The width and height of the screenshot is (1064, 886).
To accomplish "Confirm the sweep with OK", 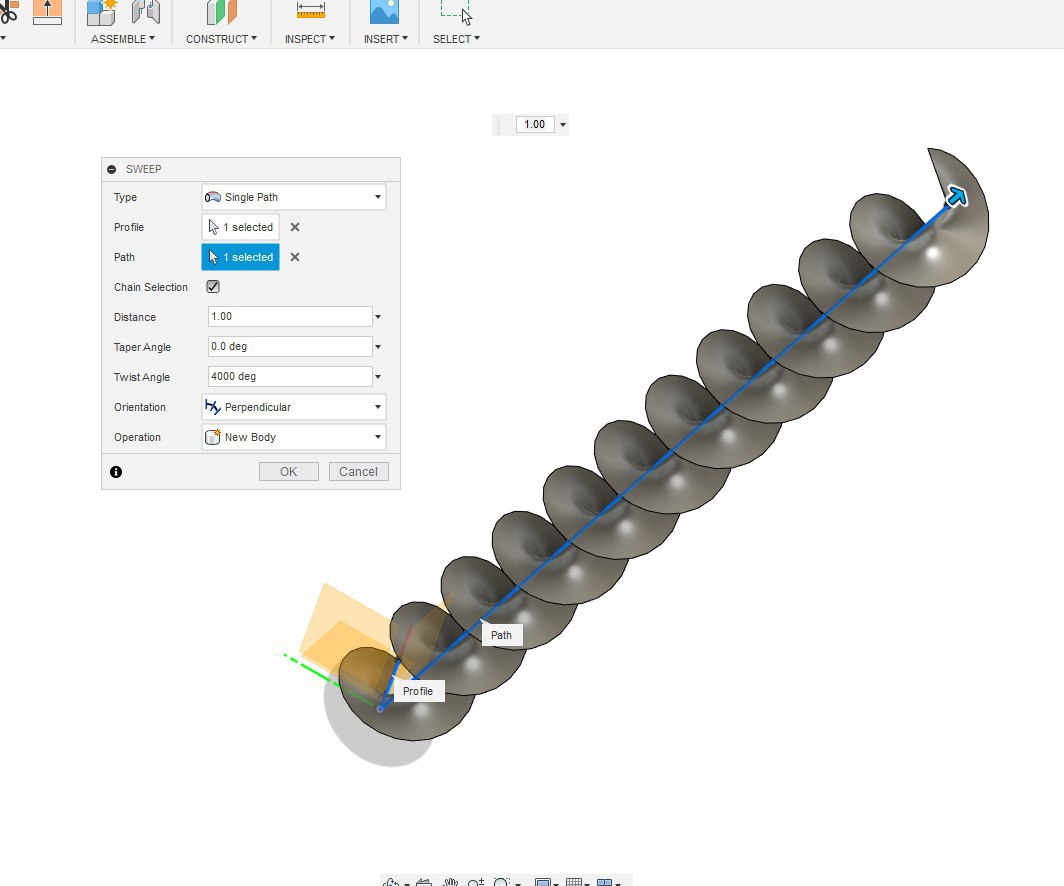I will pos(288,471).
